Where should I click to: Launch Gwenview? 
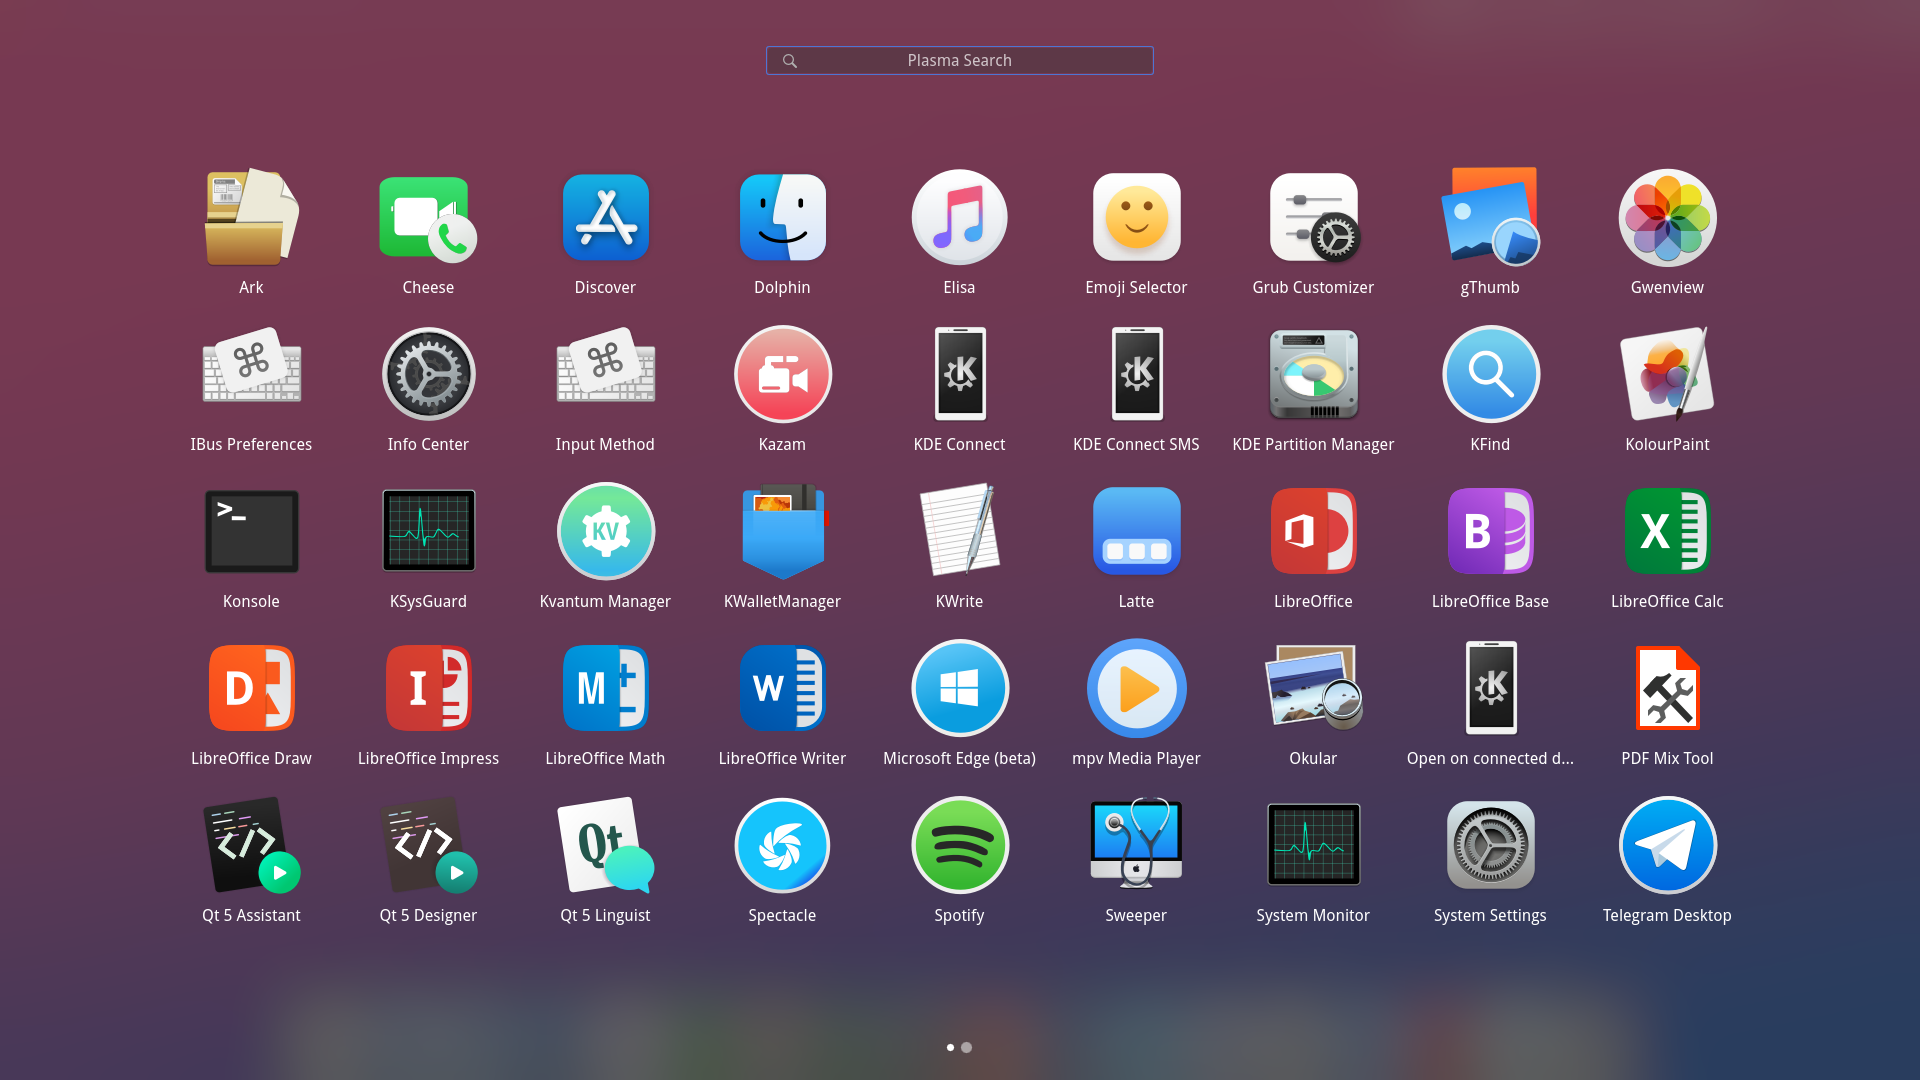(x=1667, y=217)
